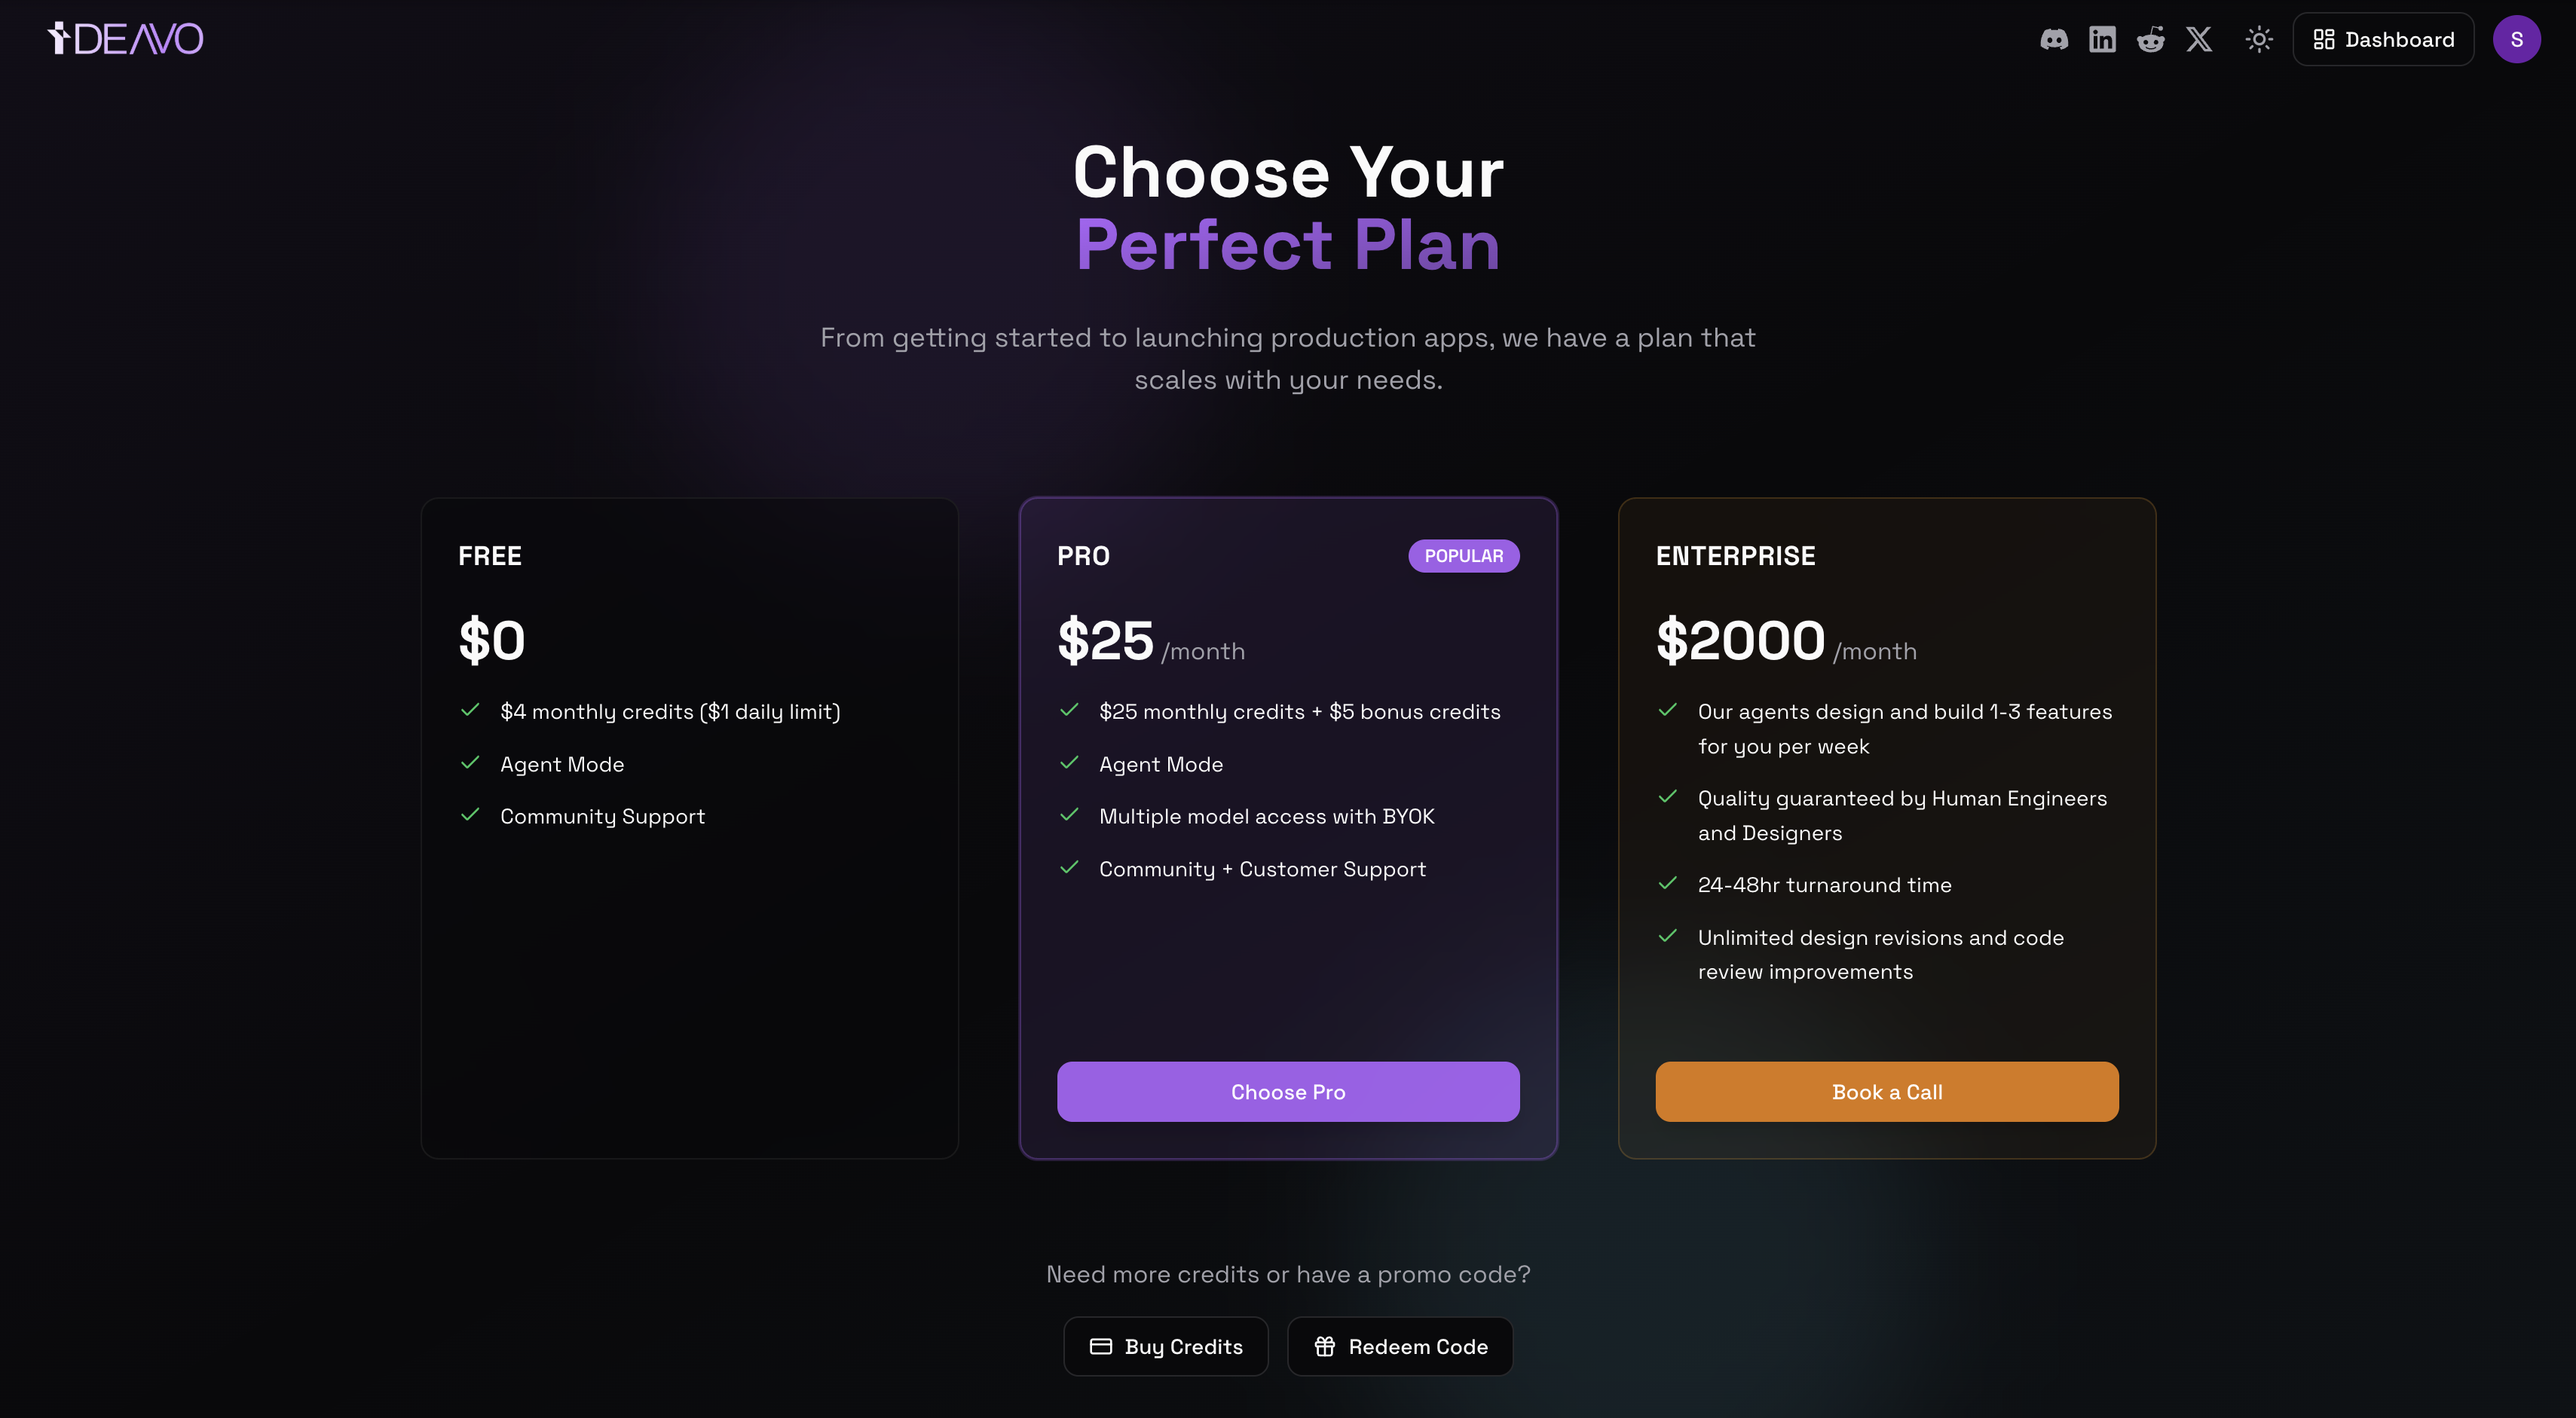Screen dimensions: 2576x1418
Task: Click the Enterprise plan heading
Action: tap(1735, 555)
